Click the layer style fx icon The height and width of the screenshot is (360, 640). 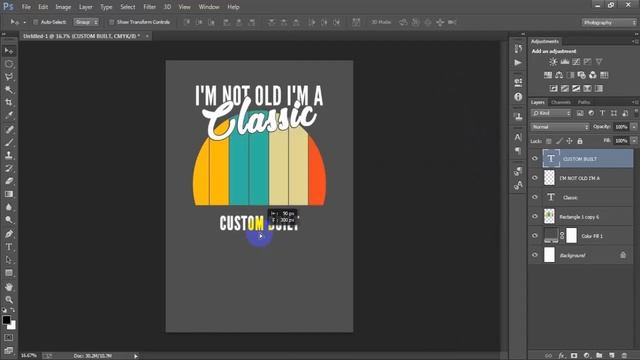(561, 356)
